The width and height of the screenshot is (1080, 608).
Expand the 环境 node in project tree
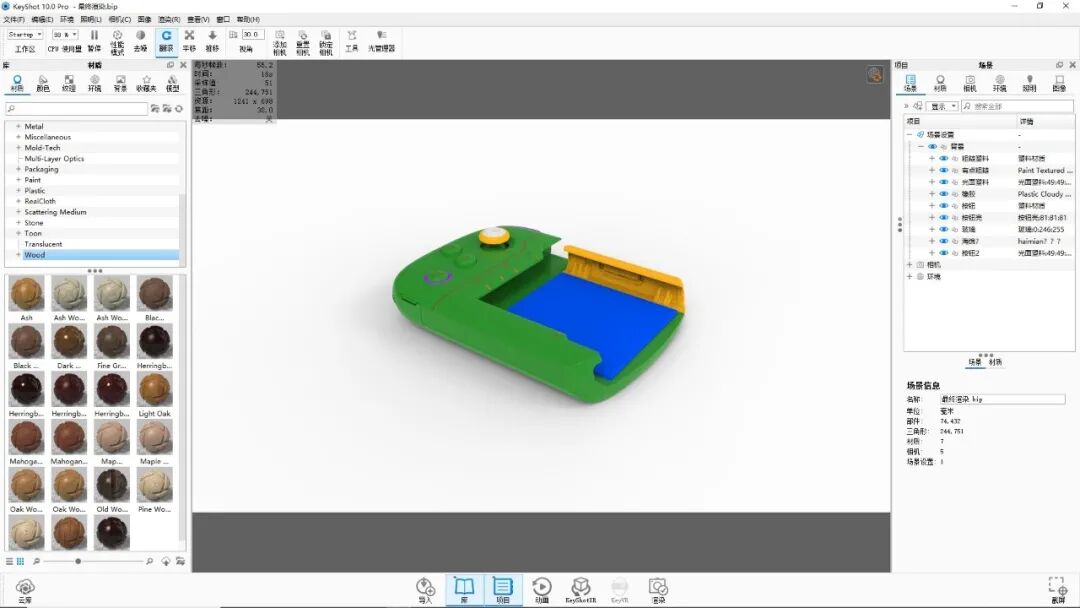coord(909,276)
